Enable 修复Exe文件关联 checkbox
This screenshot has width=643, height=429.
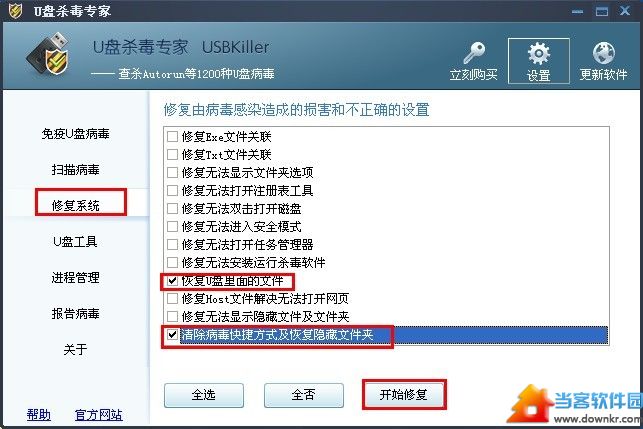[x=173, y=136]
